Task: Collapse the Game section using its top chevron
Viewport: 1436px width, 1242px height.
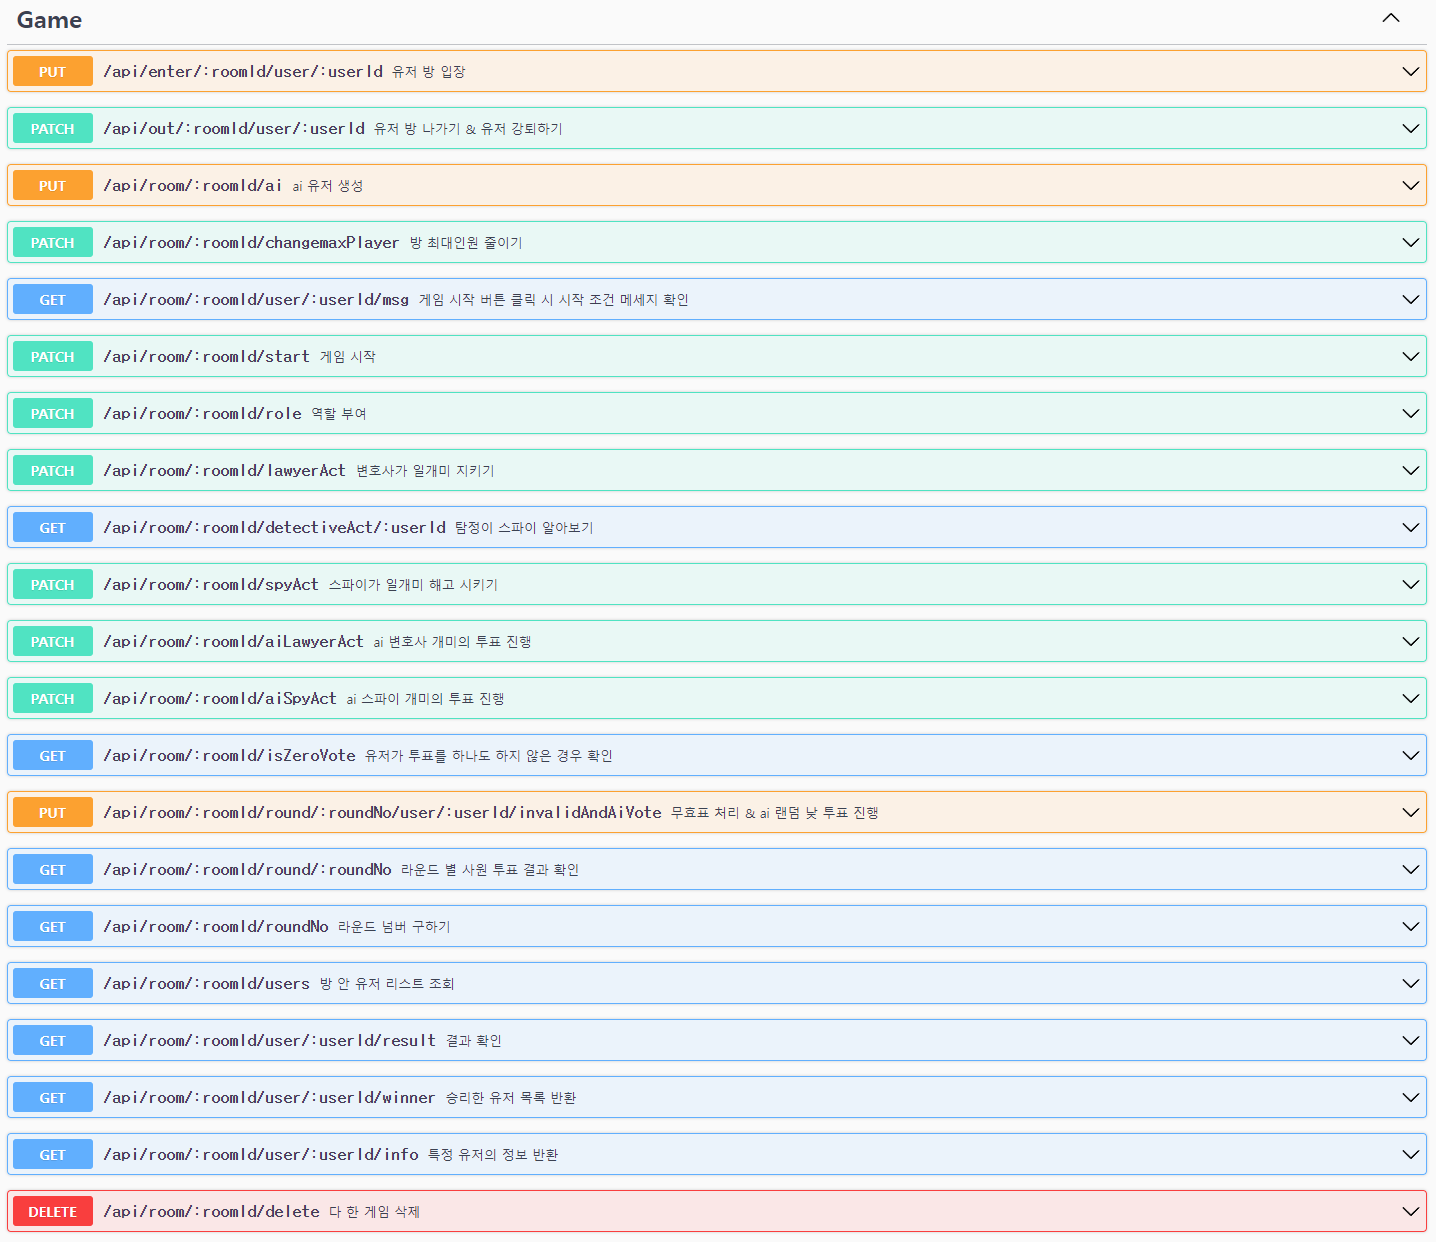Action: tap(1390, 18)
